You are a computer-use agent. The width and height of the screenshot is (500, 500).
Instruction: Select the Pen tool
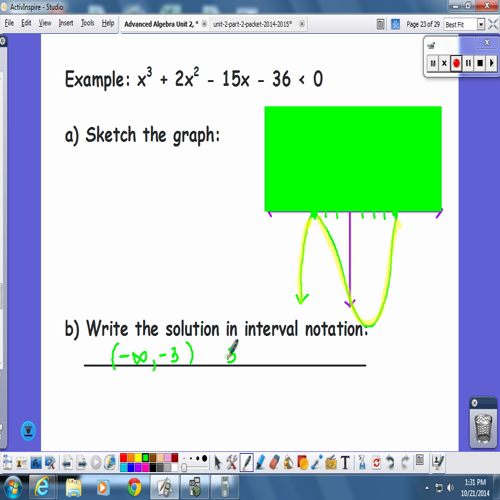(x=246, y=463)
